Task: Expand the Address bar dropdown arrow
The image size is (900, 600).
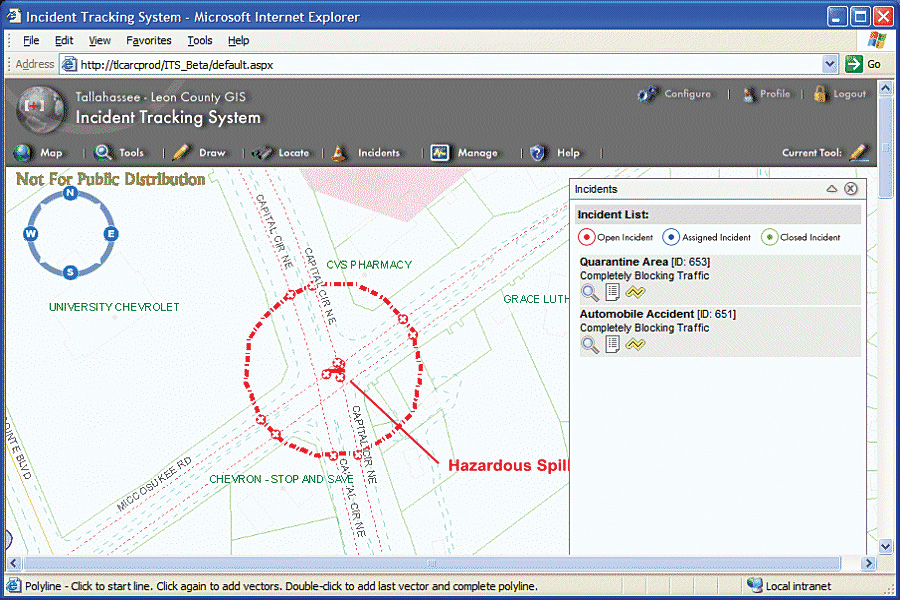Action: pyautogui.click(x=829, y=64)
